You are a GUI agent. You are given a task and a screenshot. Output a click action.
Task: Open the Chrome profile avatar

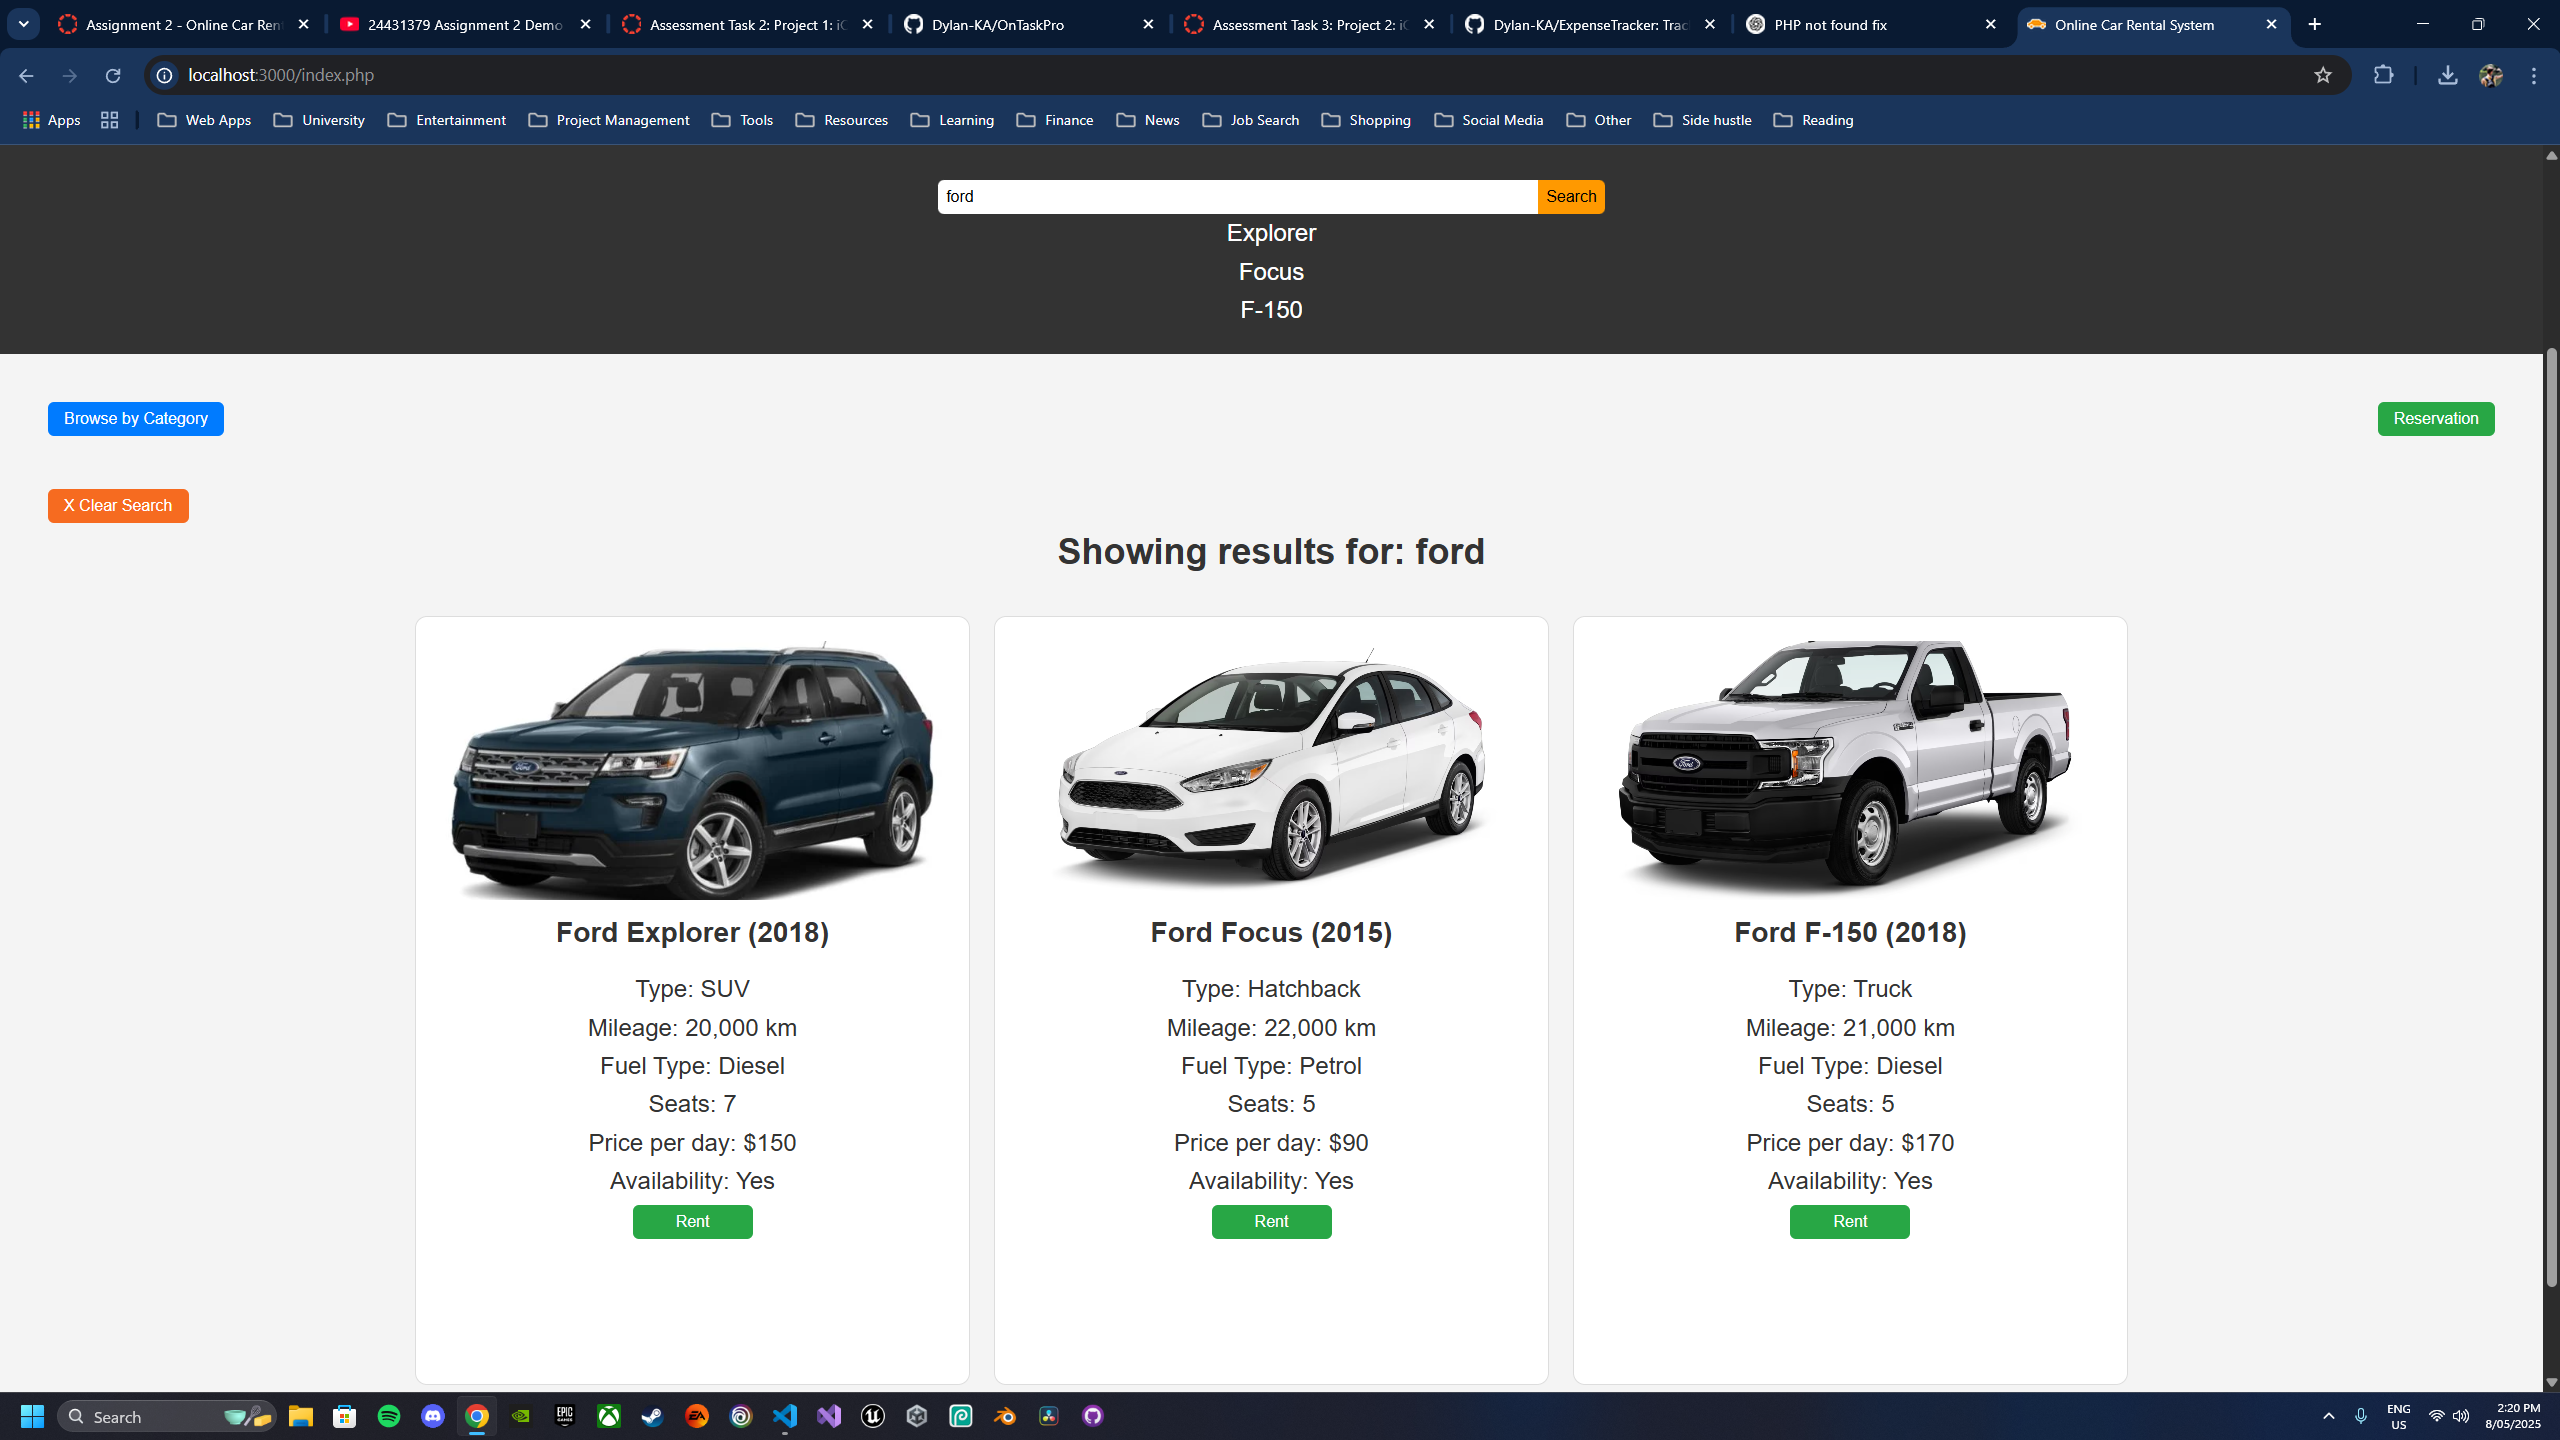click(x=2491, y=75)
